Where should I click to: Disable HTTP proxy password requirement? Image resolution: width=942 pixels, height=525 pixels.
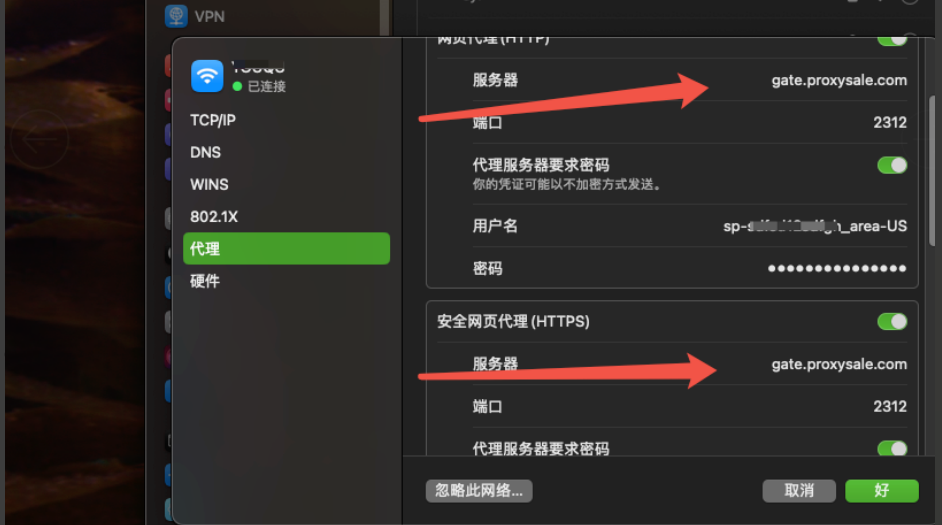pyautogui.click(x=892, y=165)
